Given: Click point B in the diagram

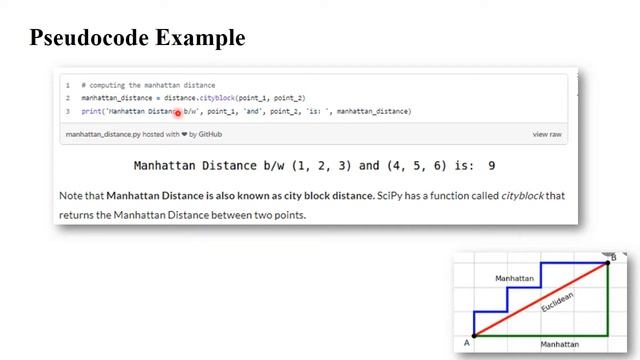Looking at the screenshot, I should tap(608, 263).
